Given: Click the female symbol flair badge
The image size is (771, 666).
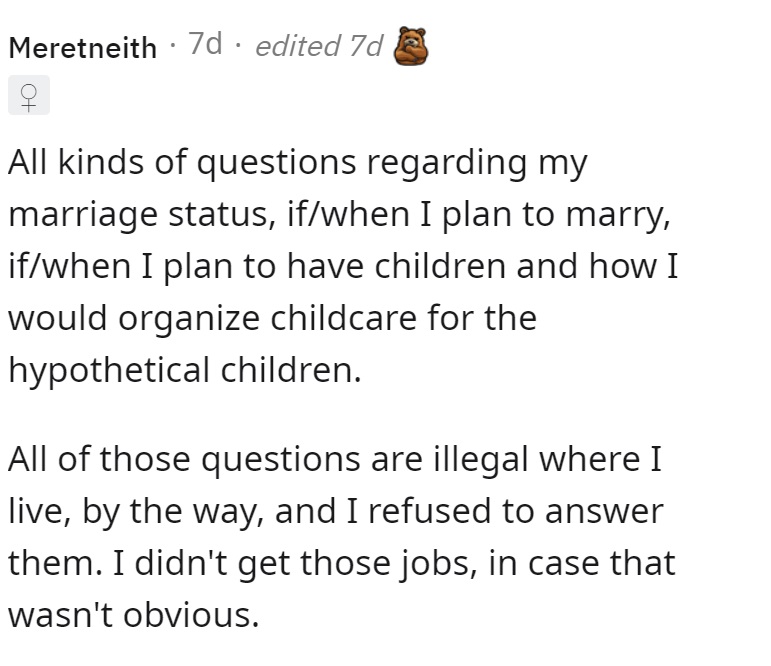Looking at the screenshot, I should click(29, 95).
